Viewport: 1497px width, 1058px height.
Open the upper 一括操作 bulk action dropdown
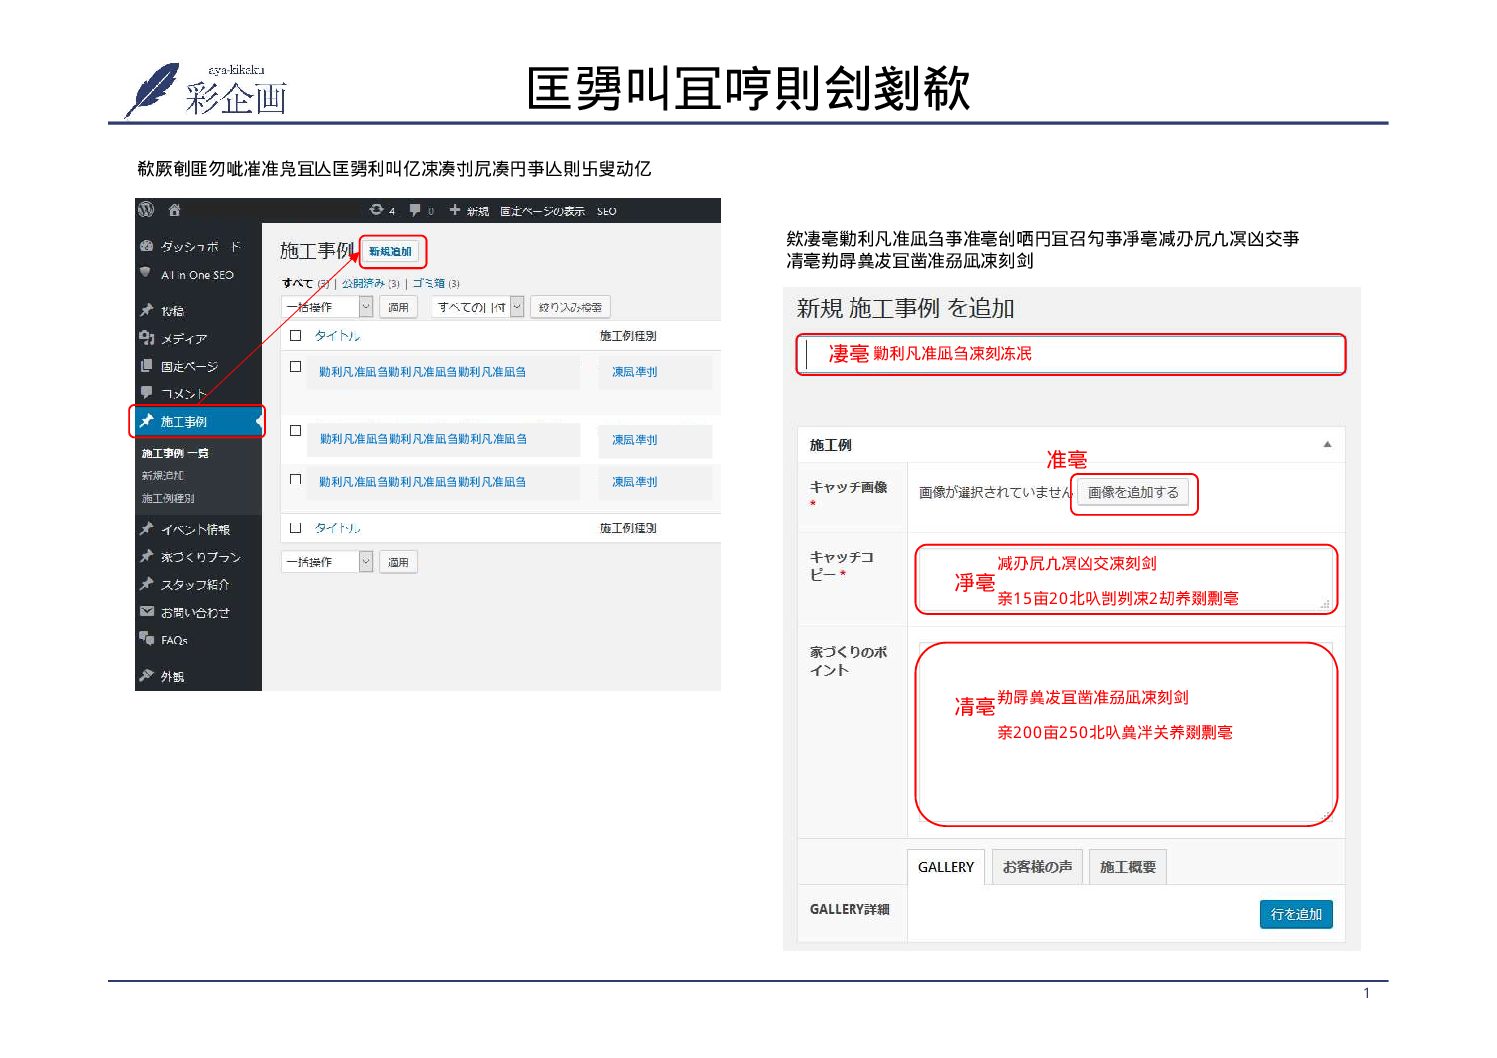327,307
